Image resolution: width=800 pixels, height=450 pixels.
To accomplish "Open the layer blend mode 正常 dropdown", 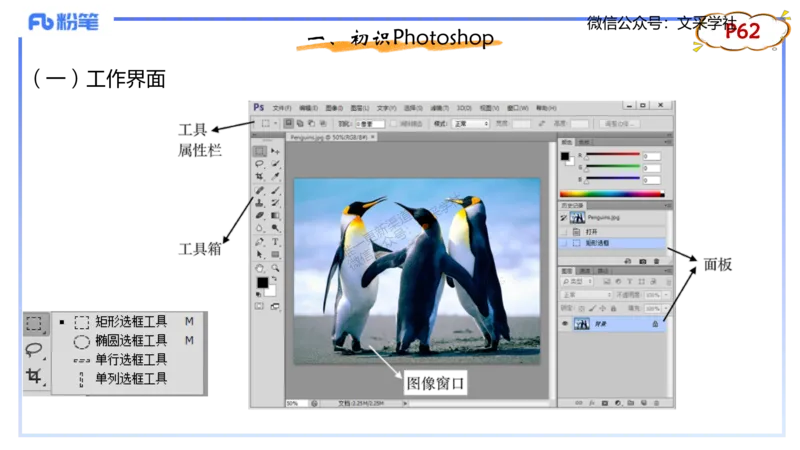I will pos(586,295).
